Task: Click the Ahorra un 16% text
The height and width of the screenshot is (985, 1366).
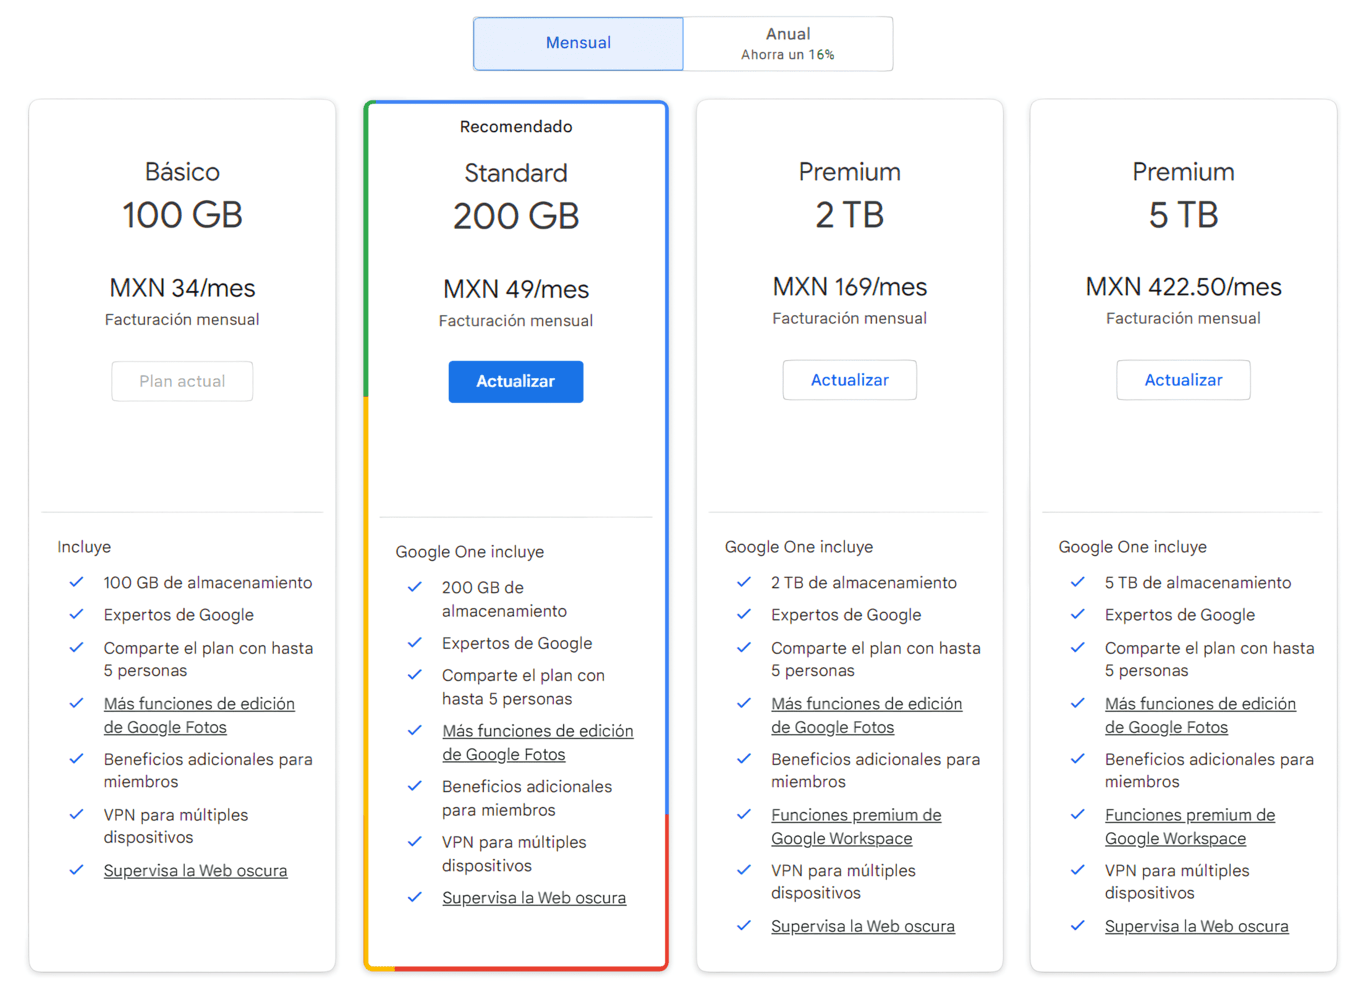Action: (788, 55)
